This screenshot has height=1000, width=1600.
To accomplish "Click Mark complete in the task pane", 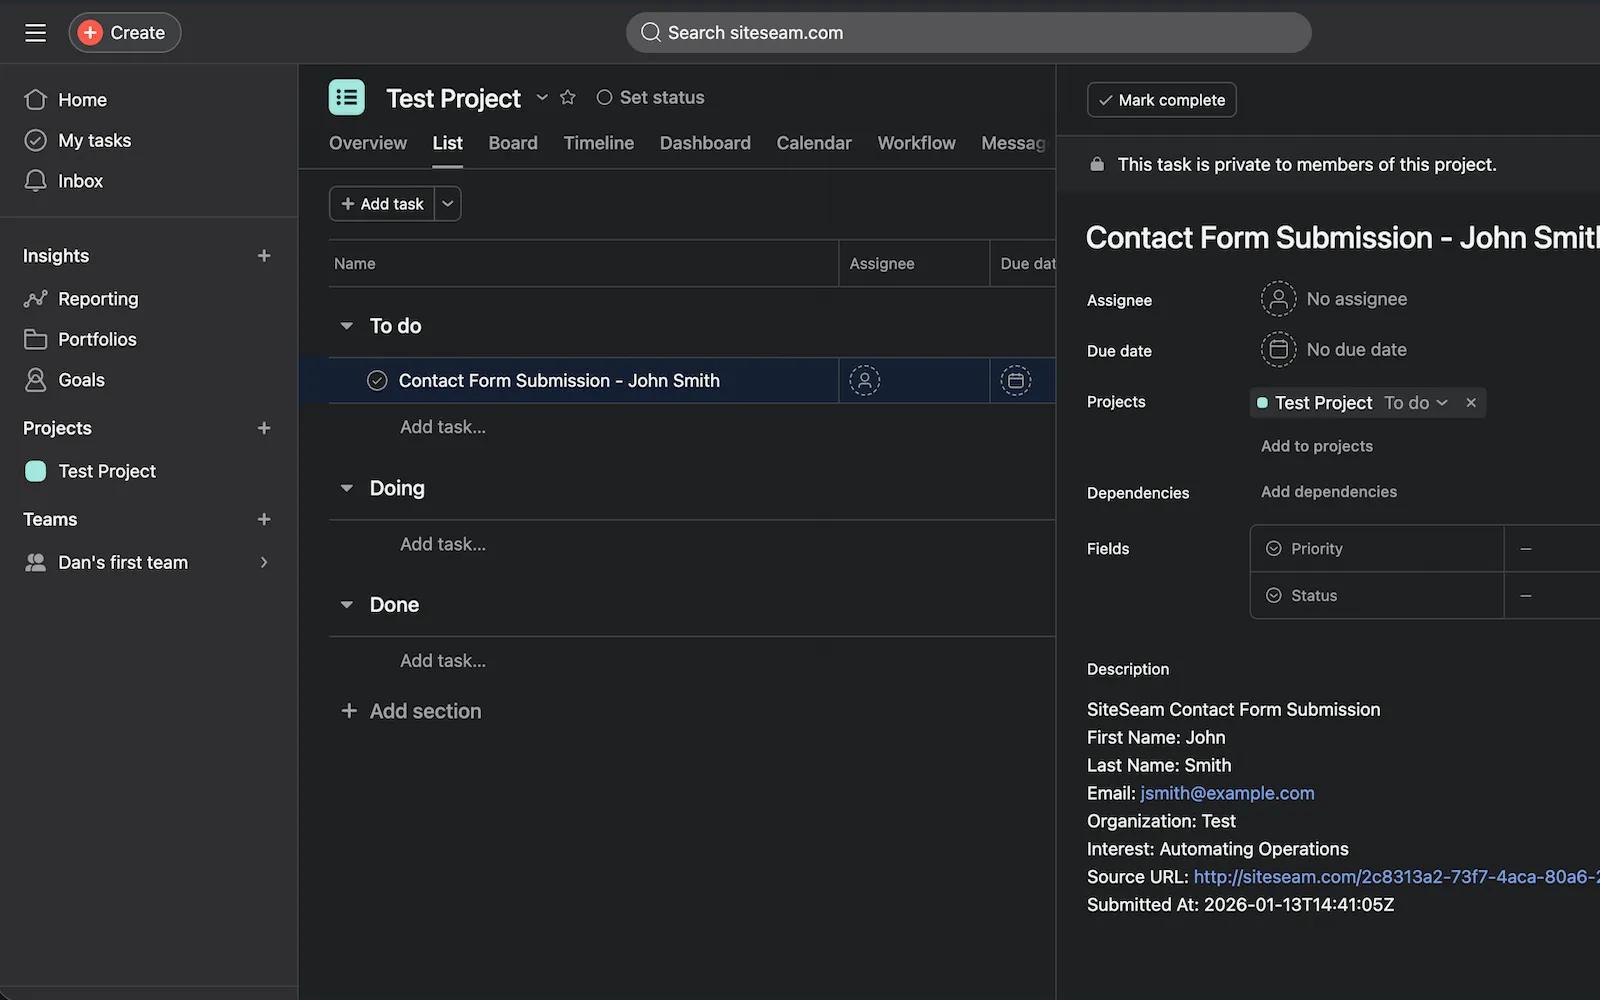I will pos(1161,100).
